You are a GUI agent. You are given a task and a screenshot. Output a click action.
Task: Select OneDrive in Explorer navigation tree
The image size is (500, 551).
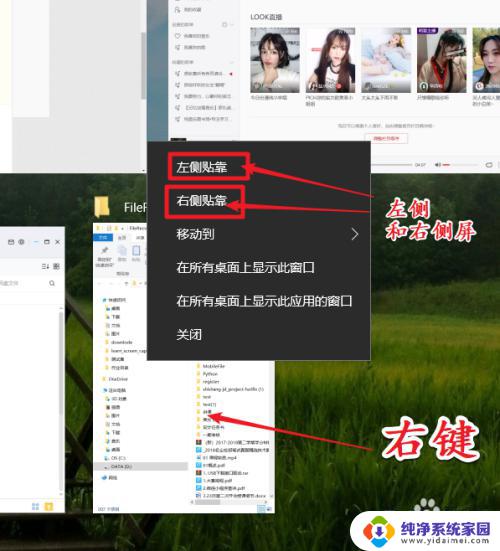tap(115, 379)
